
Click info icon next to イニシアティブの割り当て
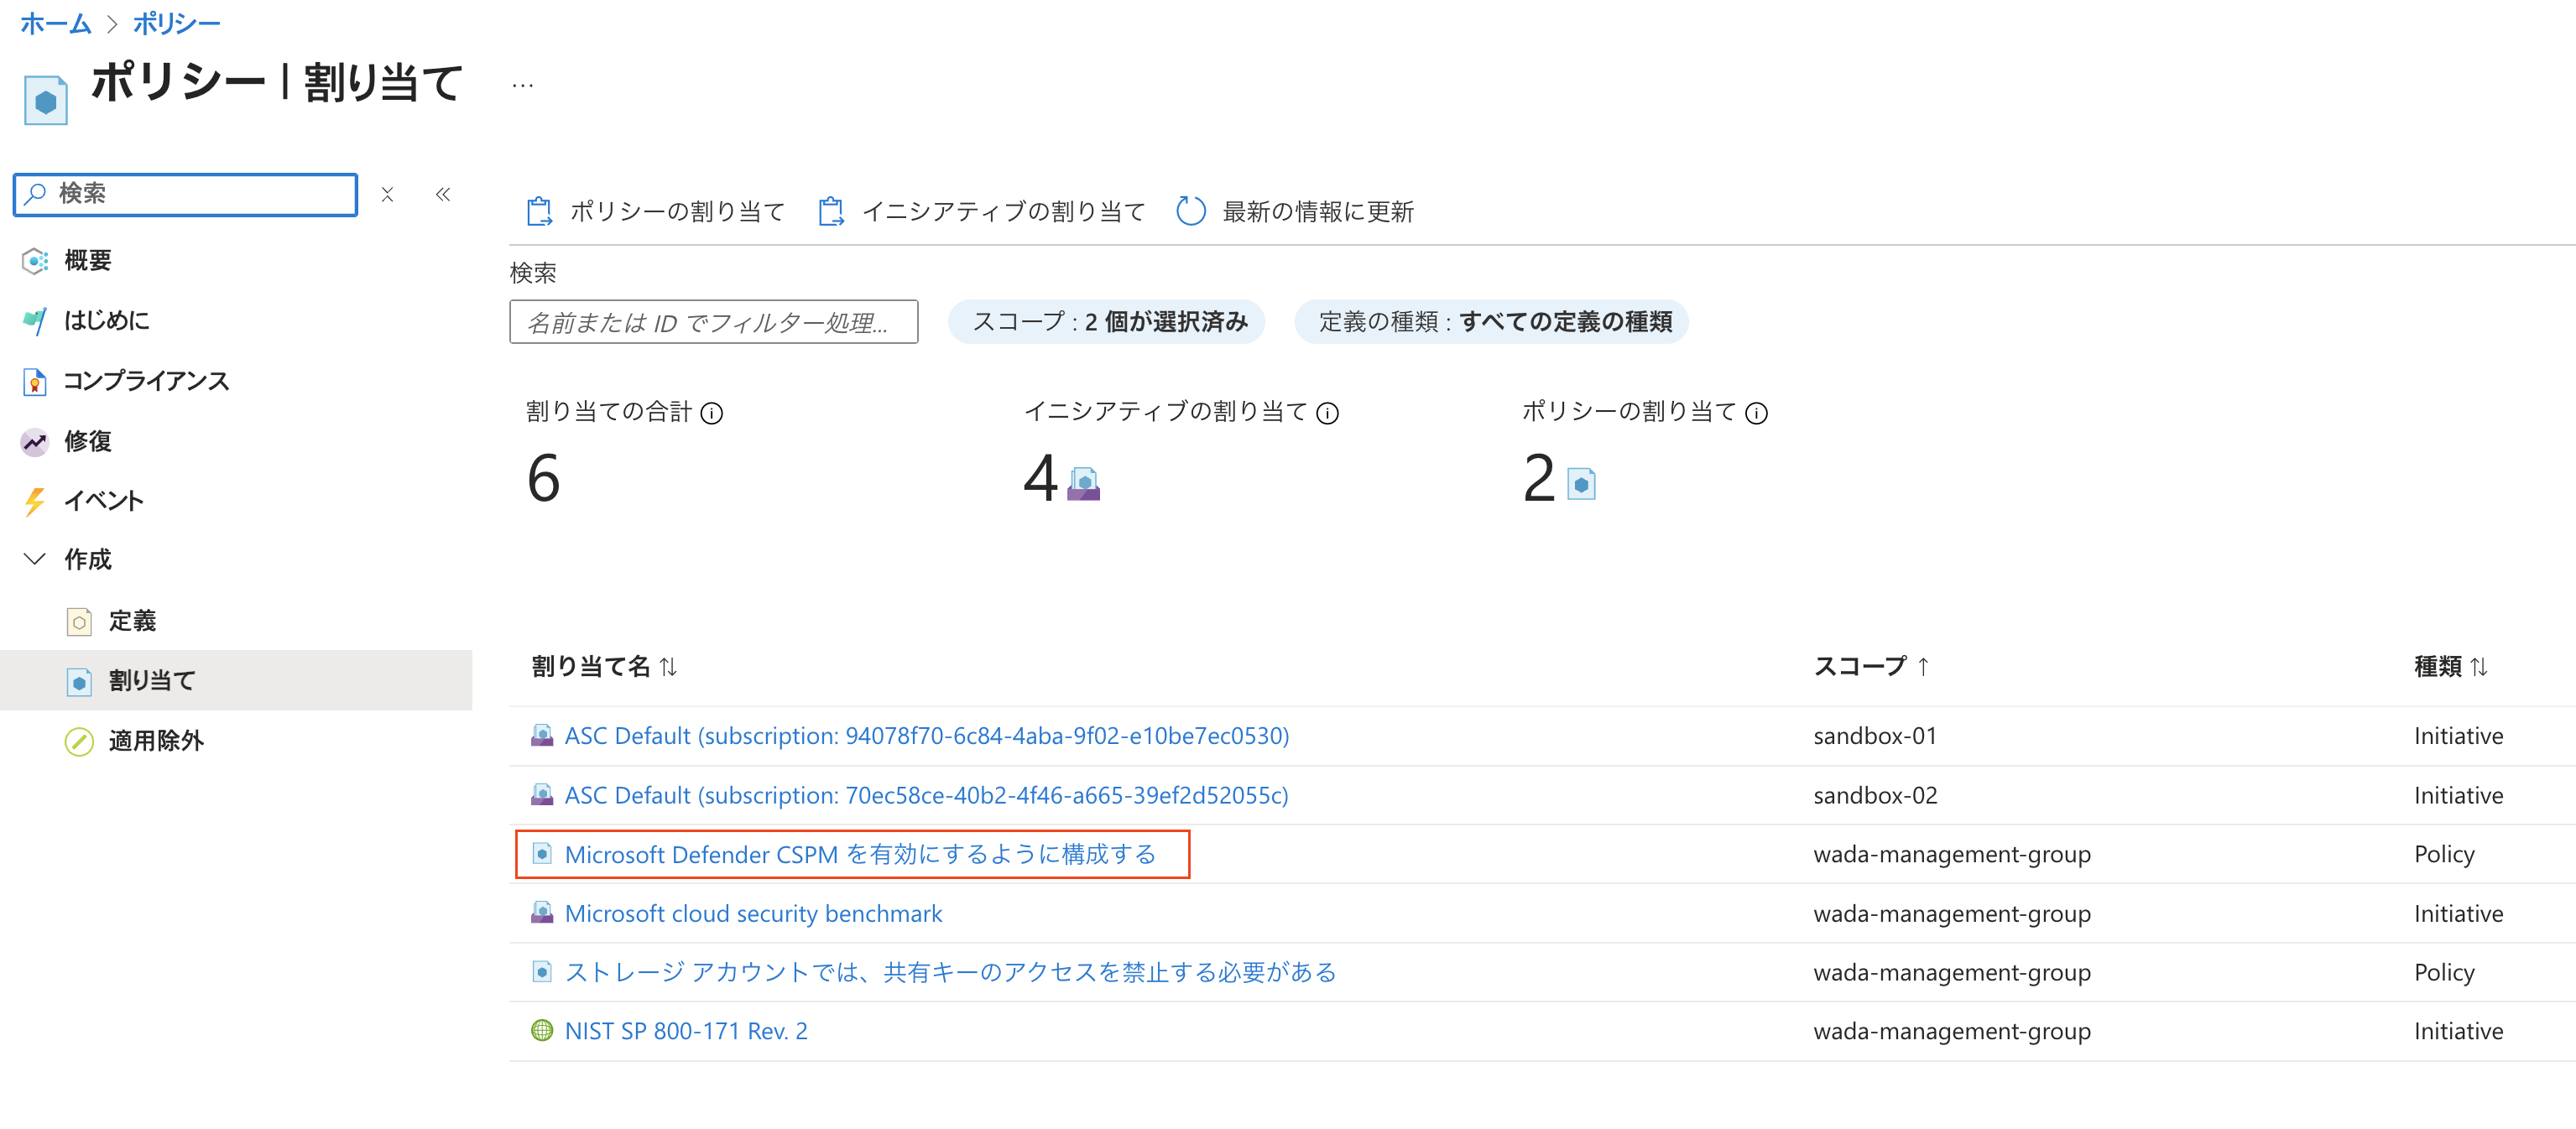point(1327,413)
